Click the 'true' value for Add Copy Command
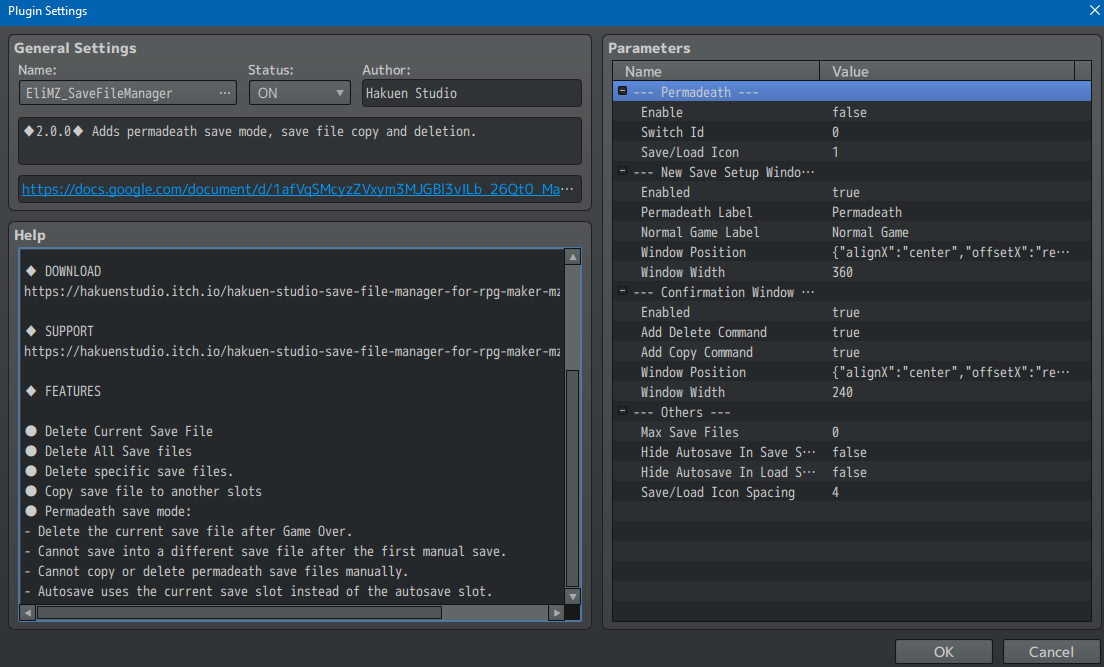 point(846,352)
